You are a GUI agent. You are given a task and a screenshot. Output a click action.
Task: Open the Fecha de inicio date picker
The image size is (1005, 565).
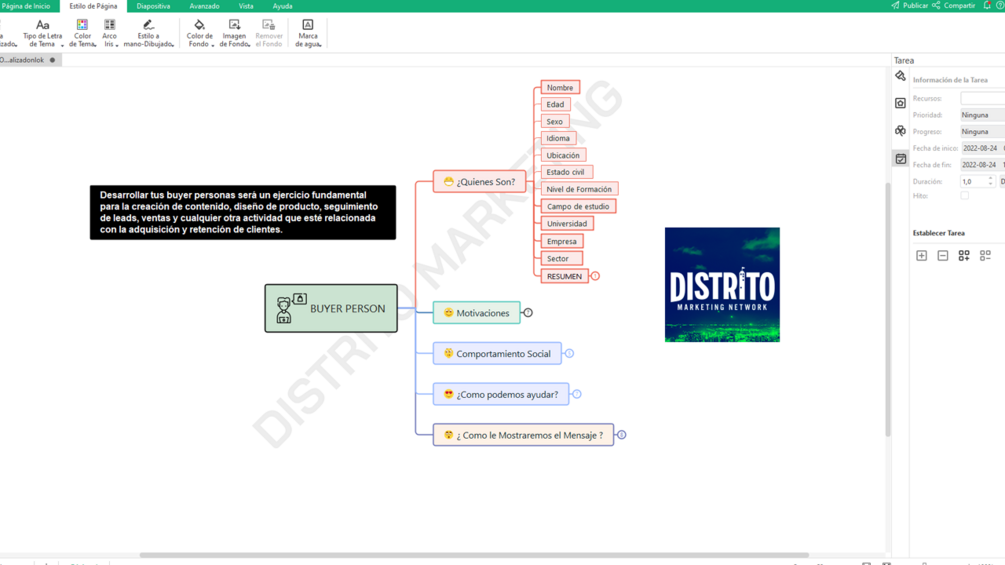[x=981, y=148]
